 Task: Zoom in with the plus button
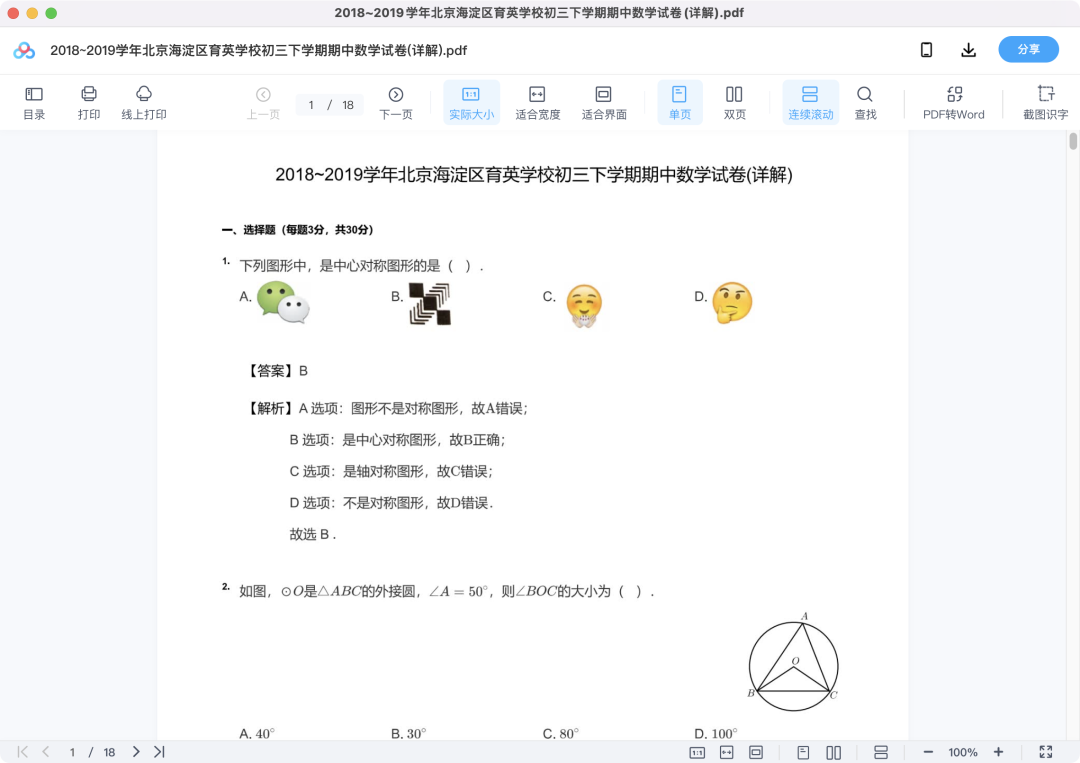point(998,752)
